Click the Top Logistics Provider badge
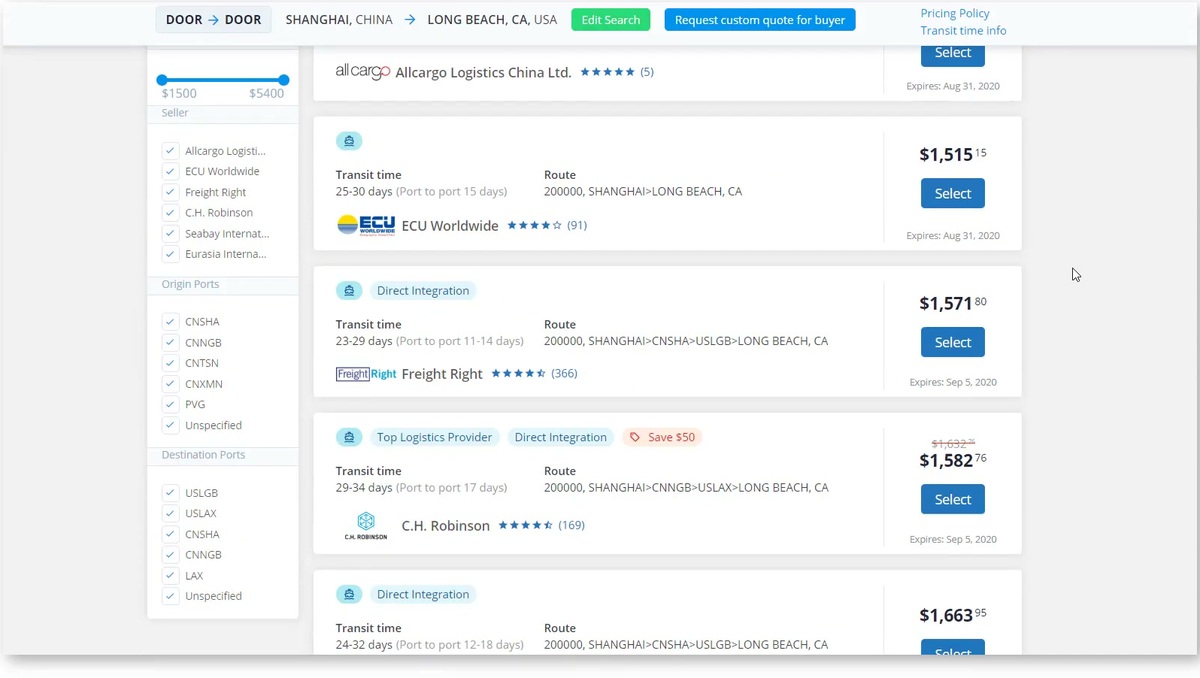 434,437
